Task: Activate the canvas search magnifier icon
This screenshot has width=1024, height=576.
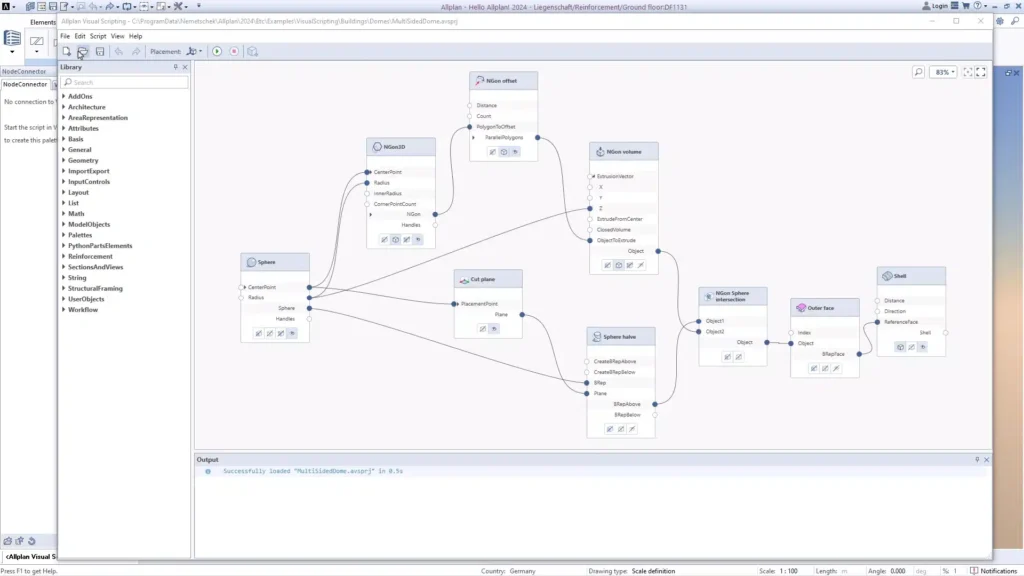Action: coord(918,72)
